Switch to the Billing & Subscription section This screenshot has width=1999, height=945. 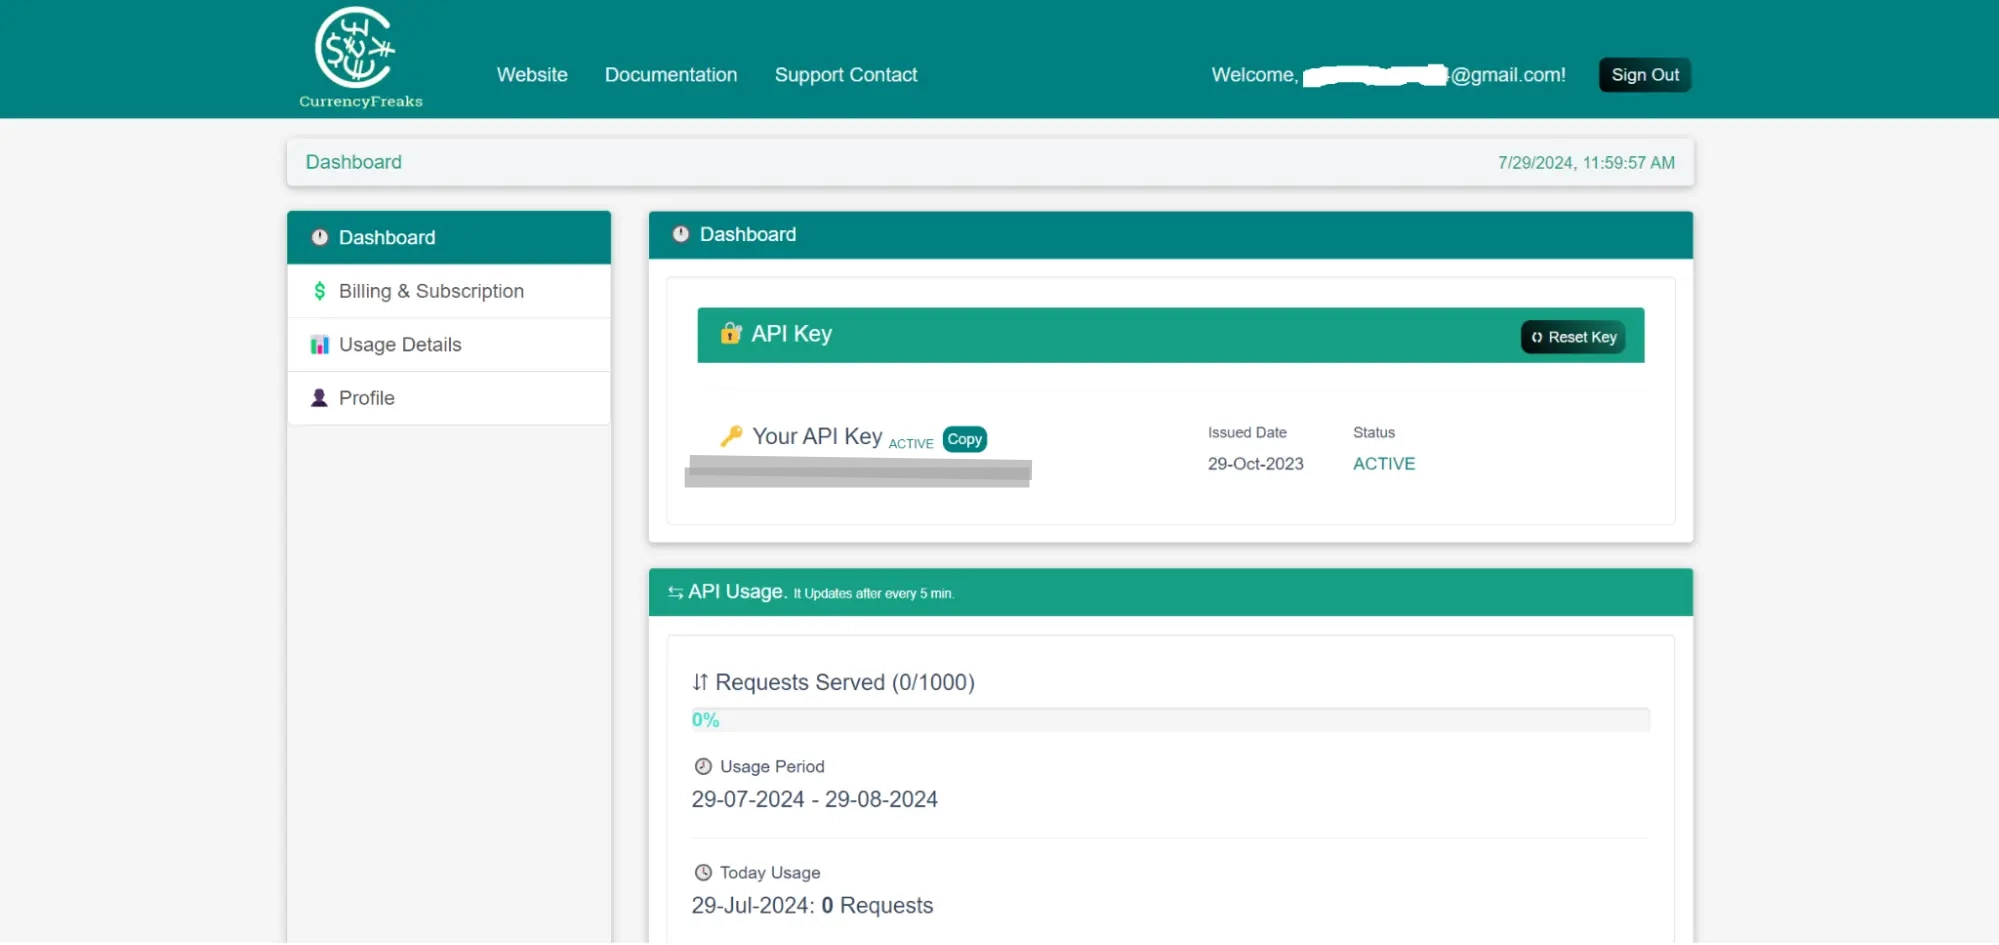point(431,291)
